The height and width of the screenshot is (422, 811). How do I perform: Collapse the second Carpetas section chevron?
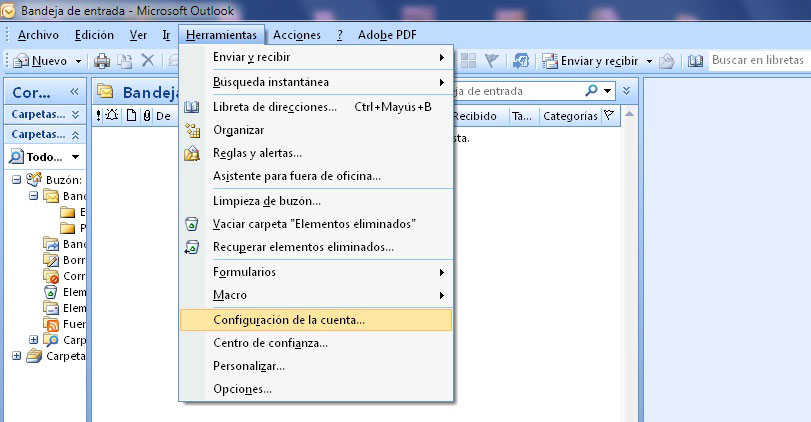(76, 135)
